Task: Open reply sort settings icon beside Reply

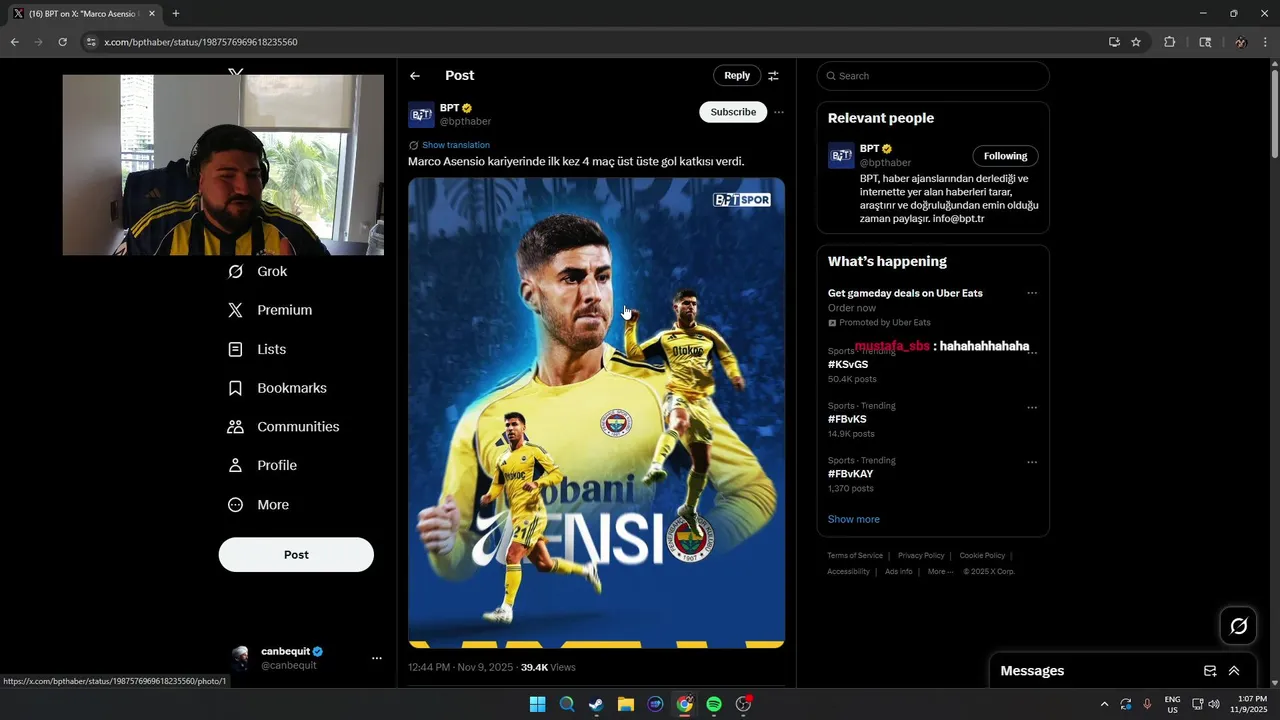Action: (773, 76)
